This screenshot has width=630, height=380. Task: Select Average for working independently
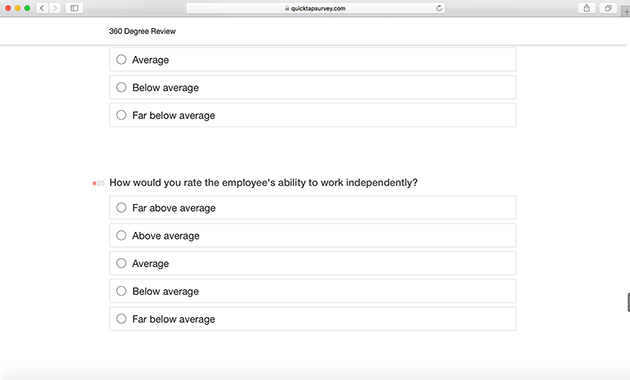(313, 263)
